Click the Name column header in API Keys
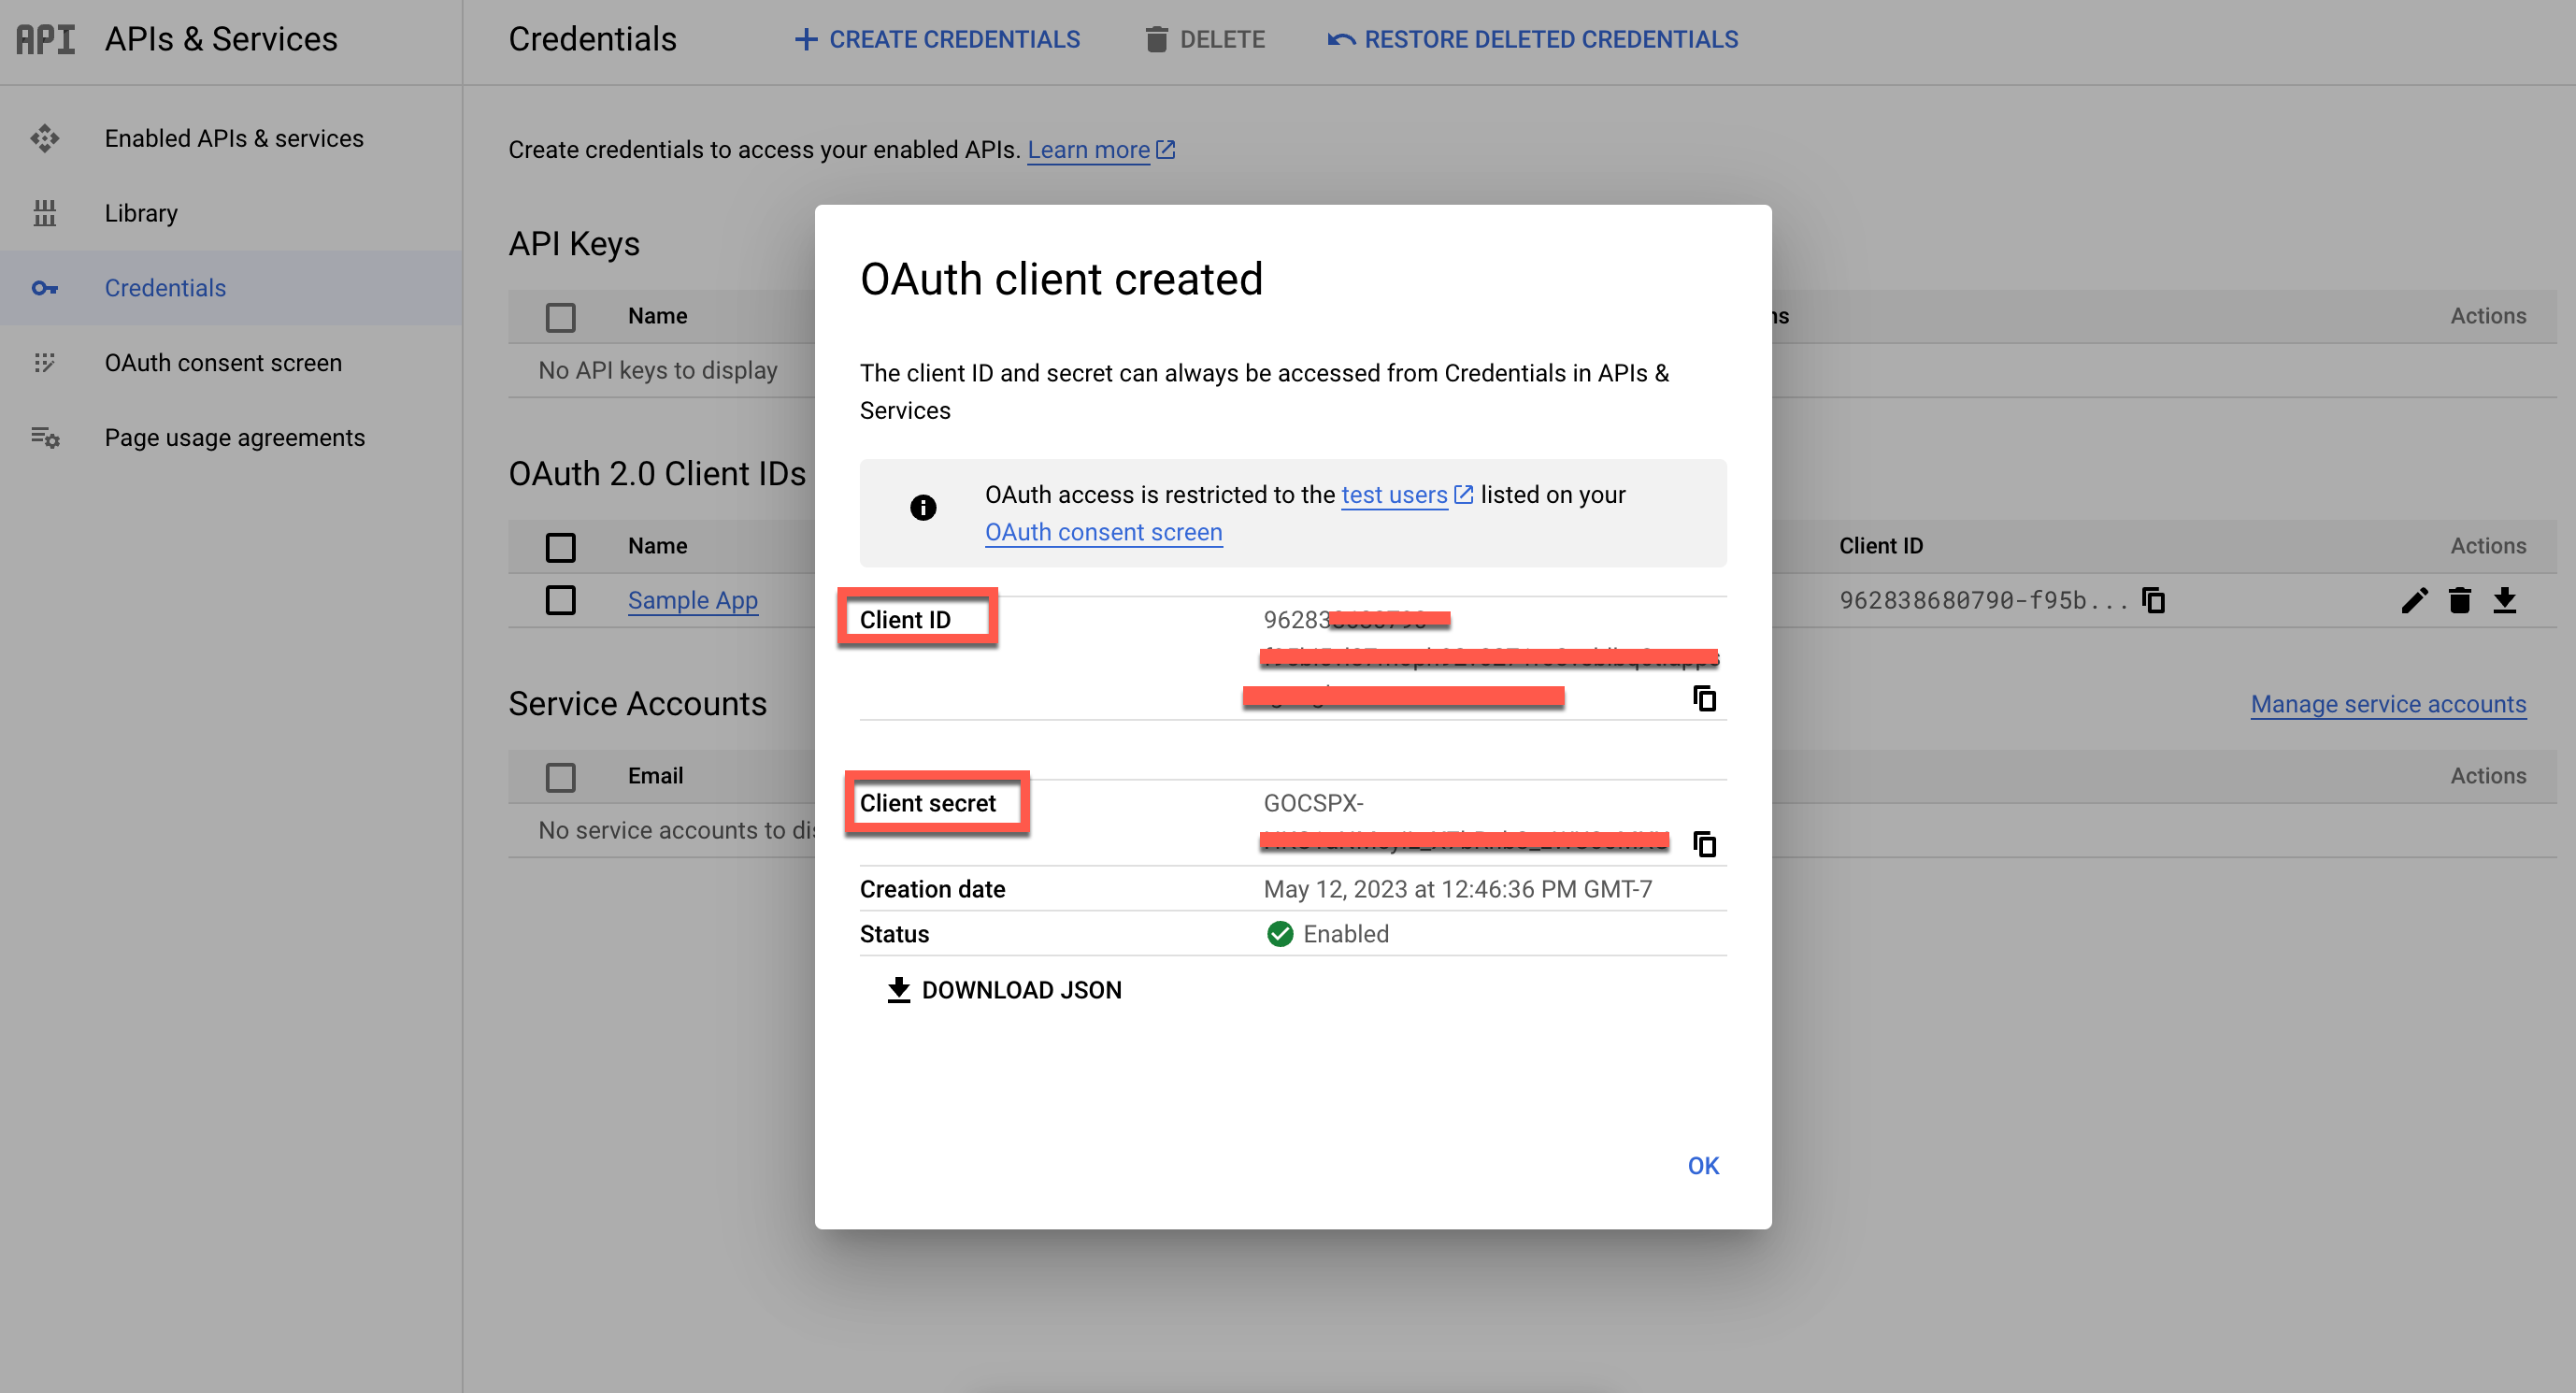Image resolution: width=2576 pixels, height=1393 pixels. 657,316
